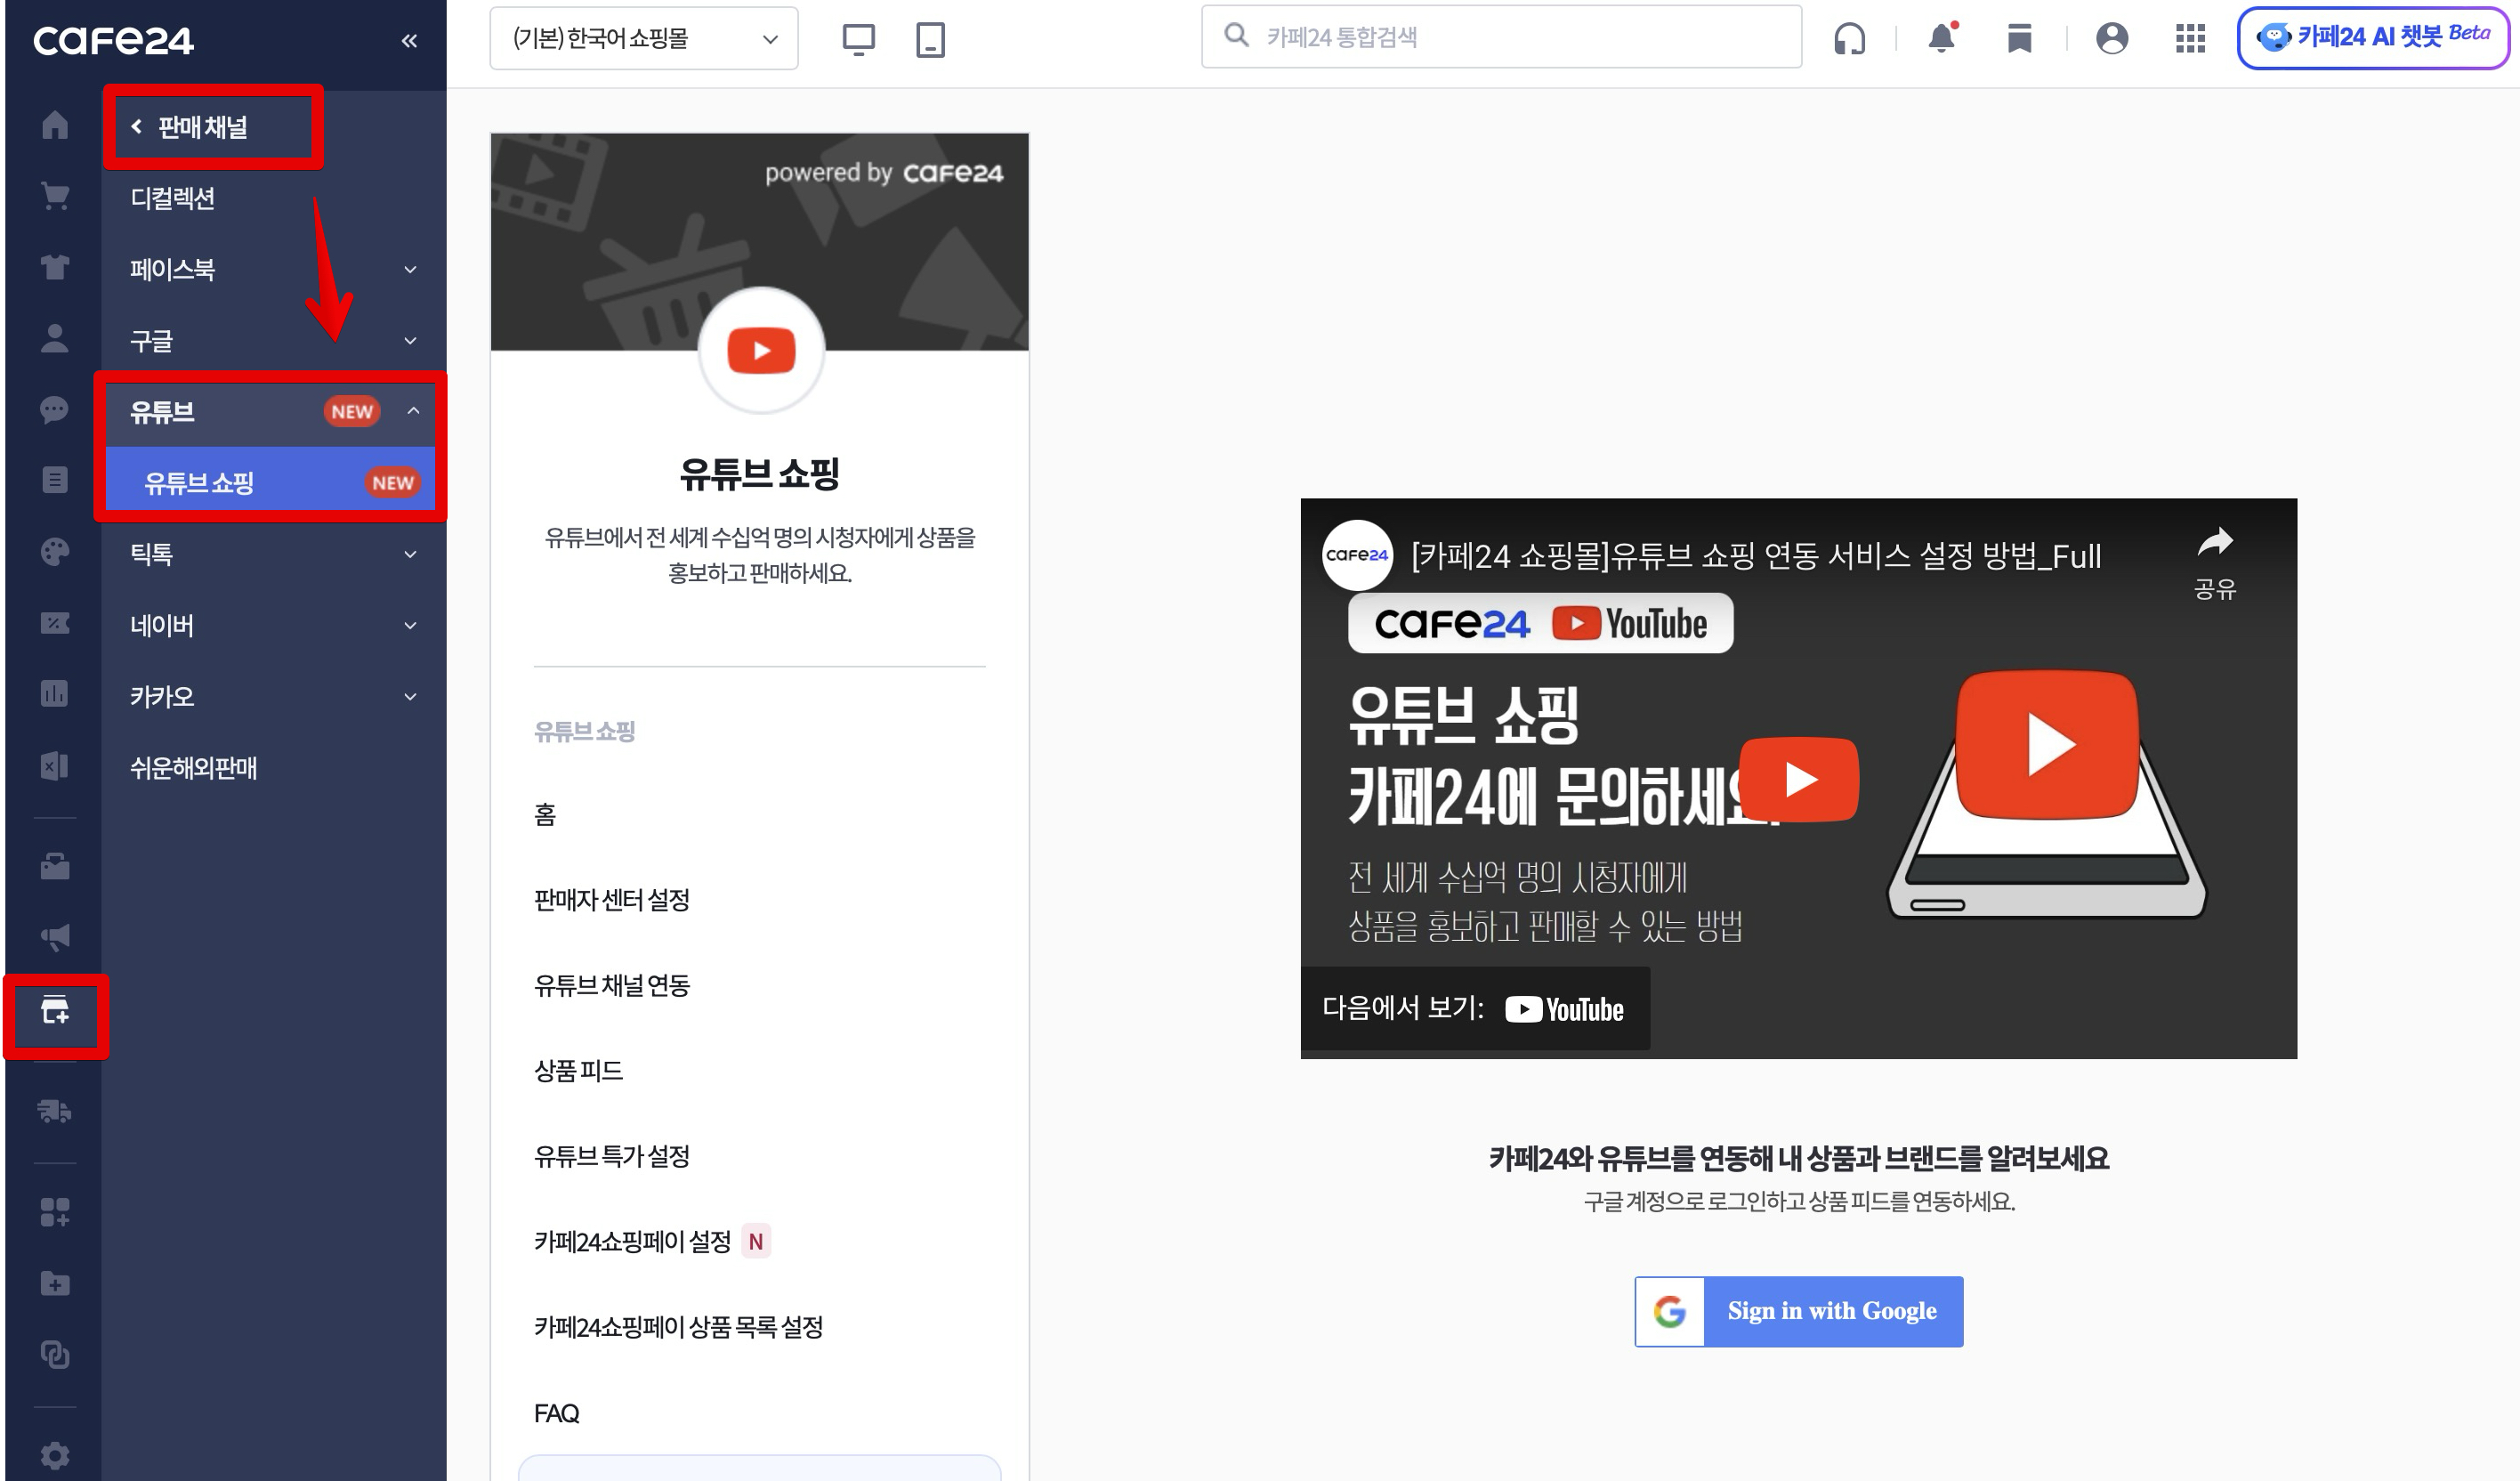Collapse the sidebar with double-chevron icon
This screenshot has width=2520, height=1481.
tap(409, 41)
